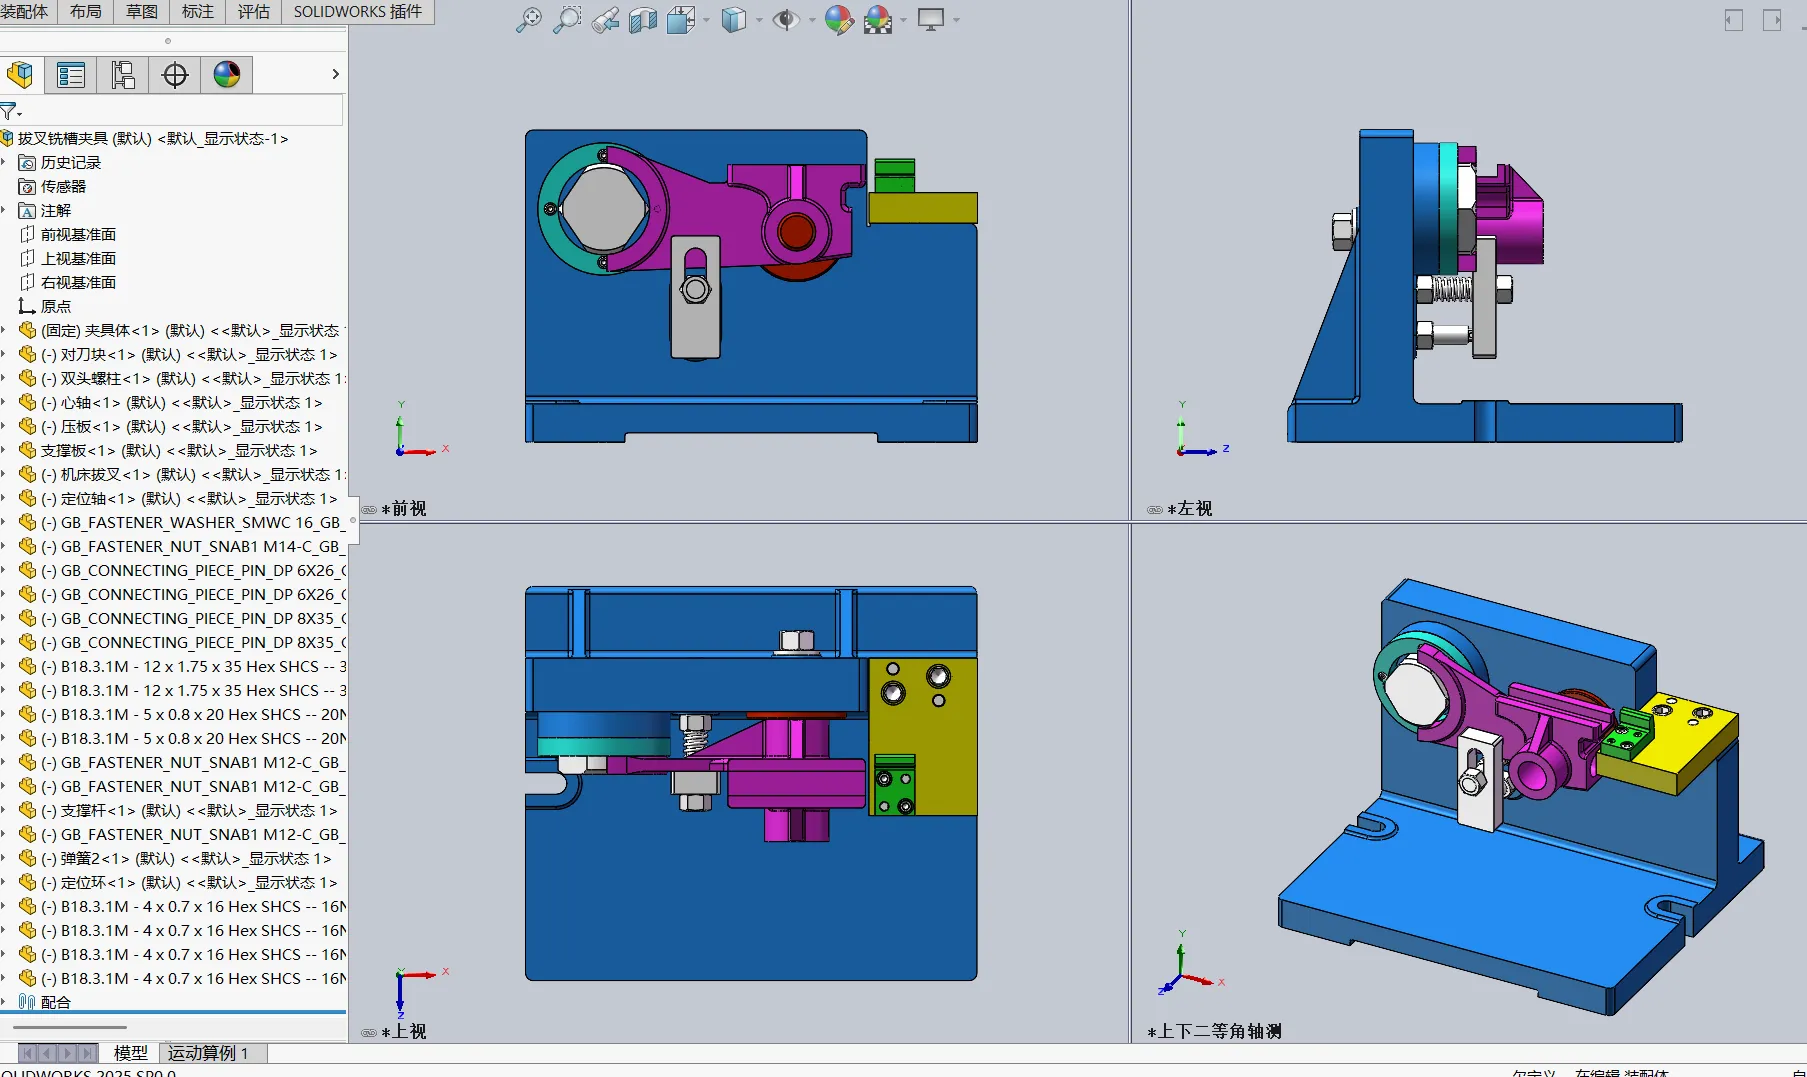Open View Orientation dropdown arrow
This screenshot has height=1077, width=1807.
click(707, 20)
